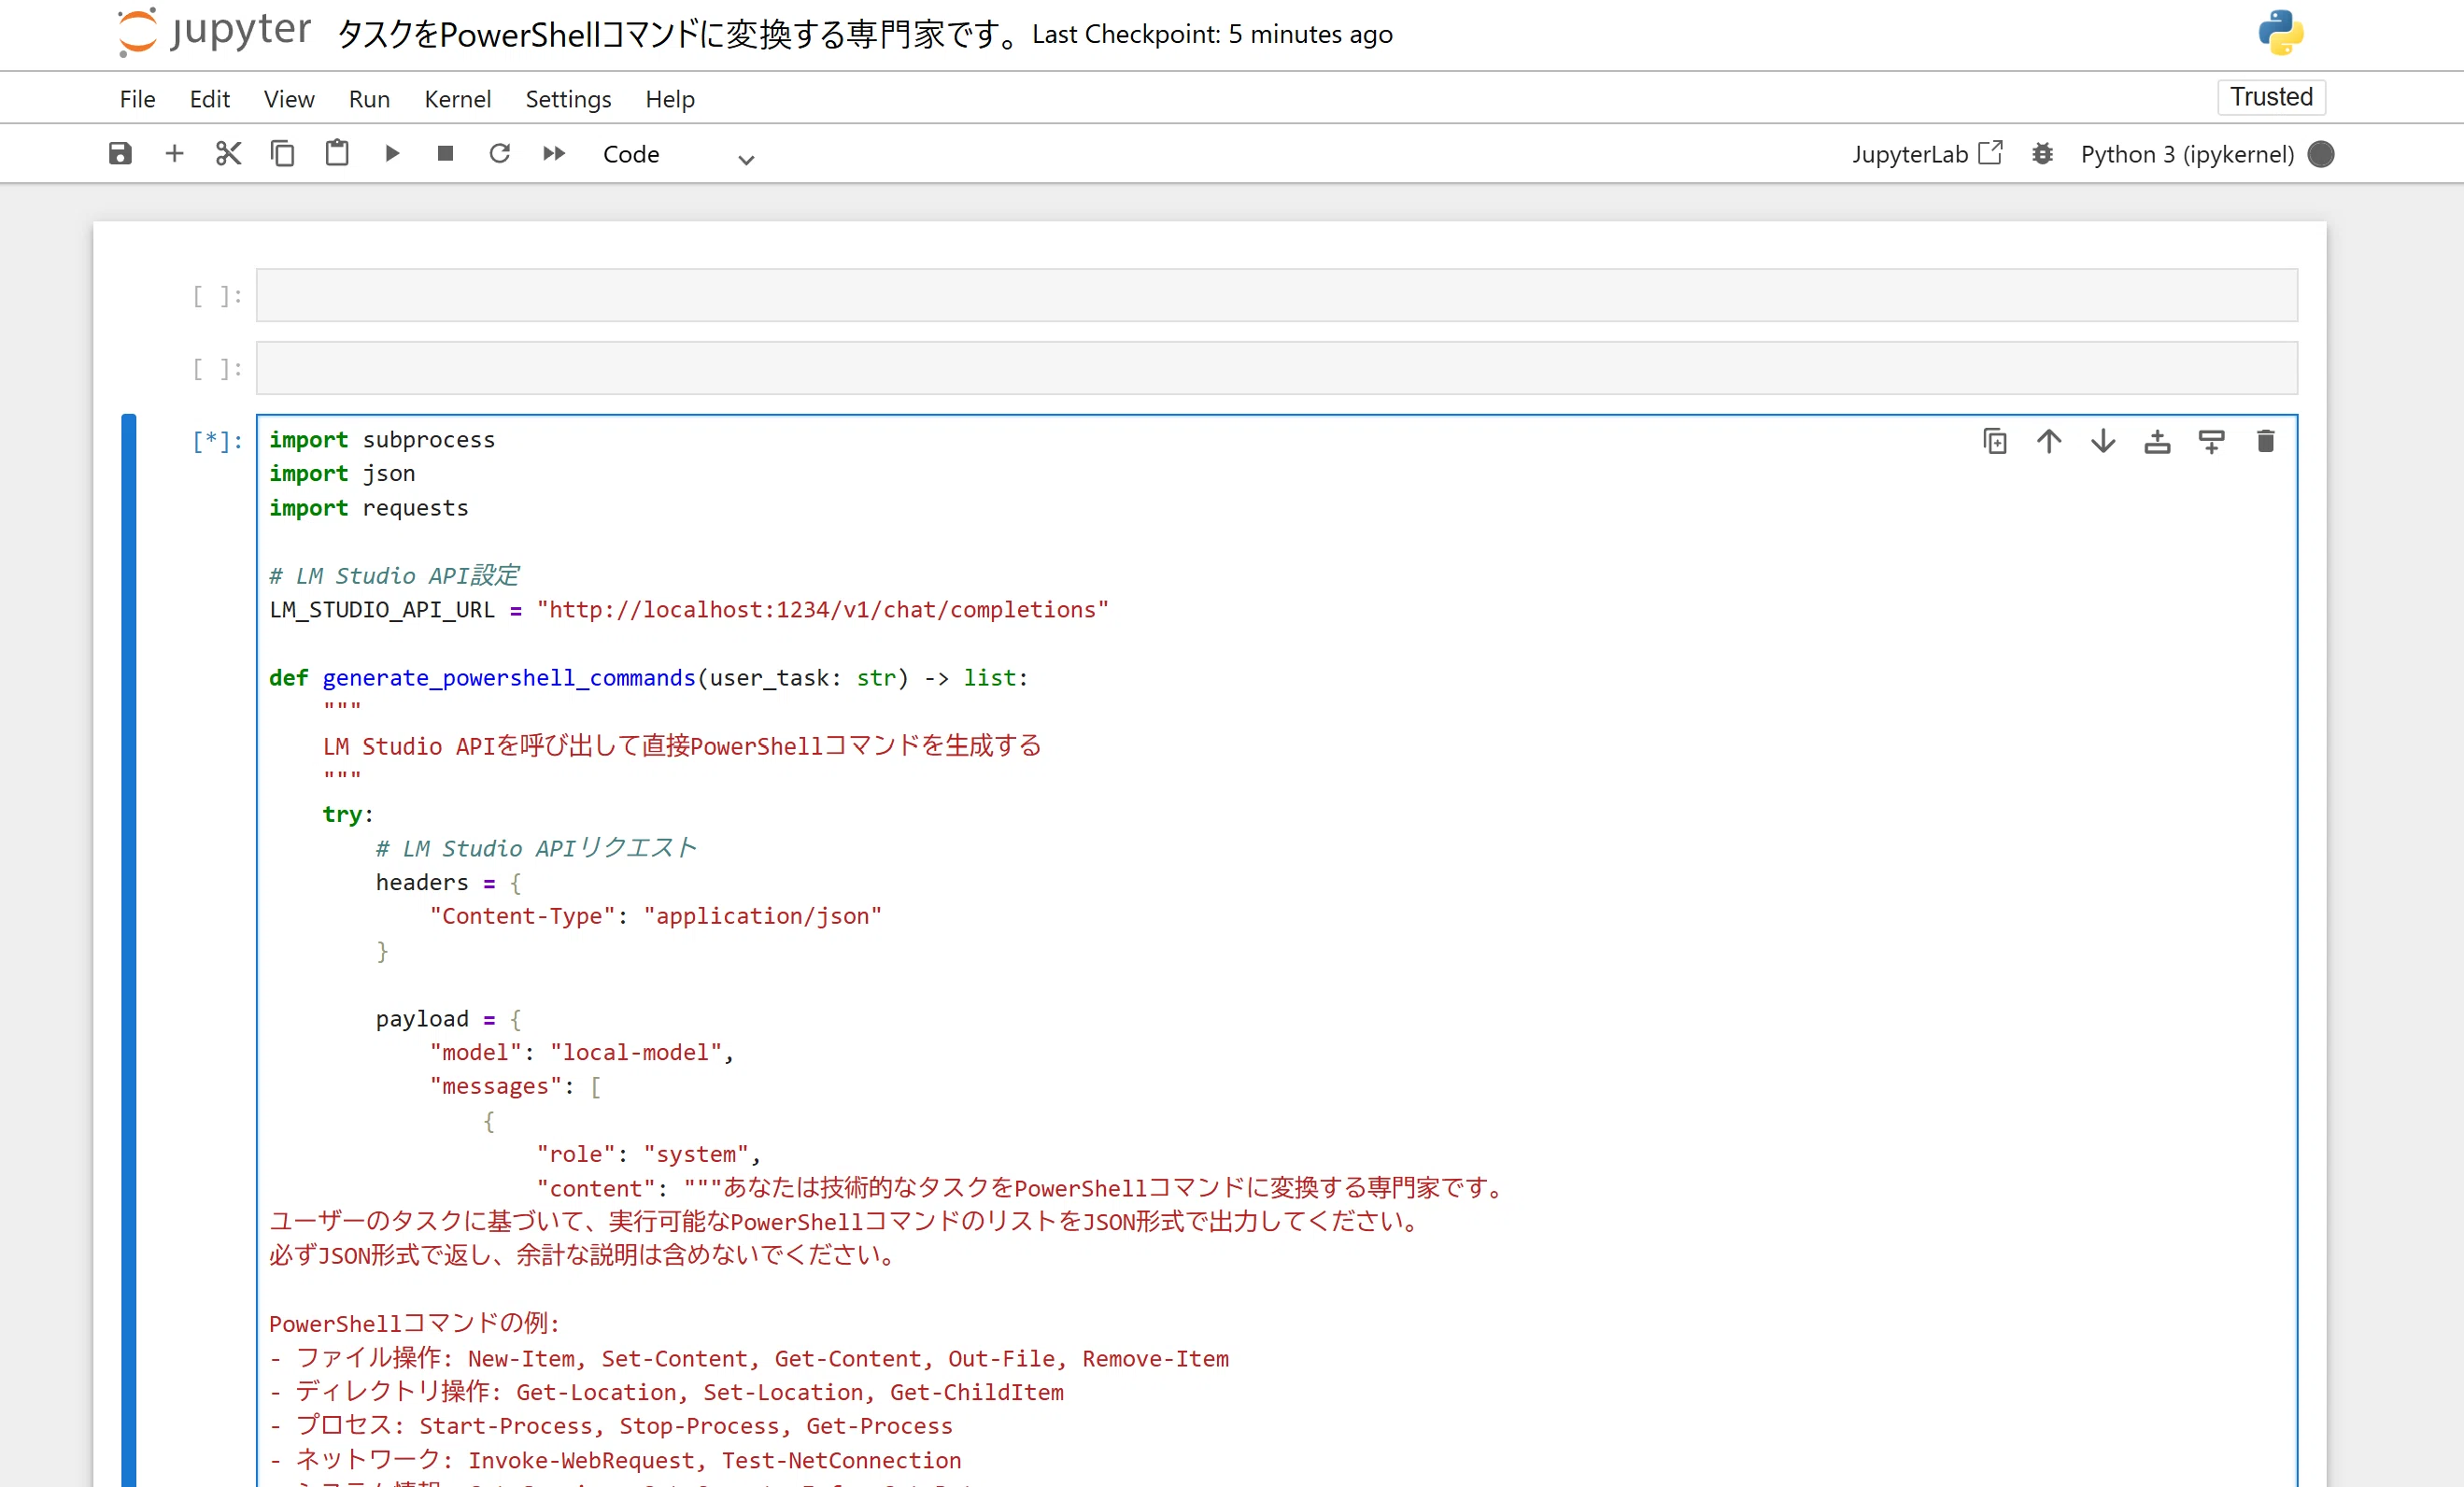Insert a cell below using the cell toolbar icon
2464x1487 pixels.
[x=2212, y=441]
